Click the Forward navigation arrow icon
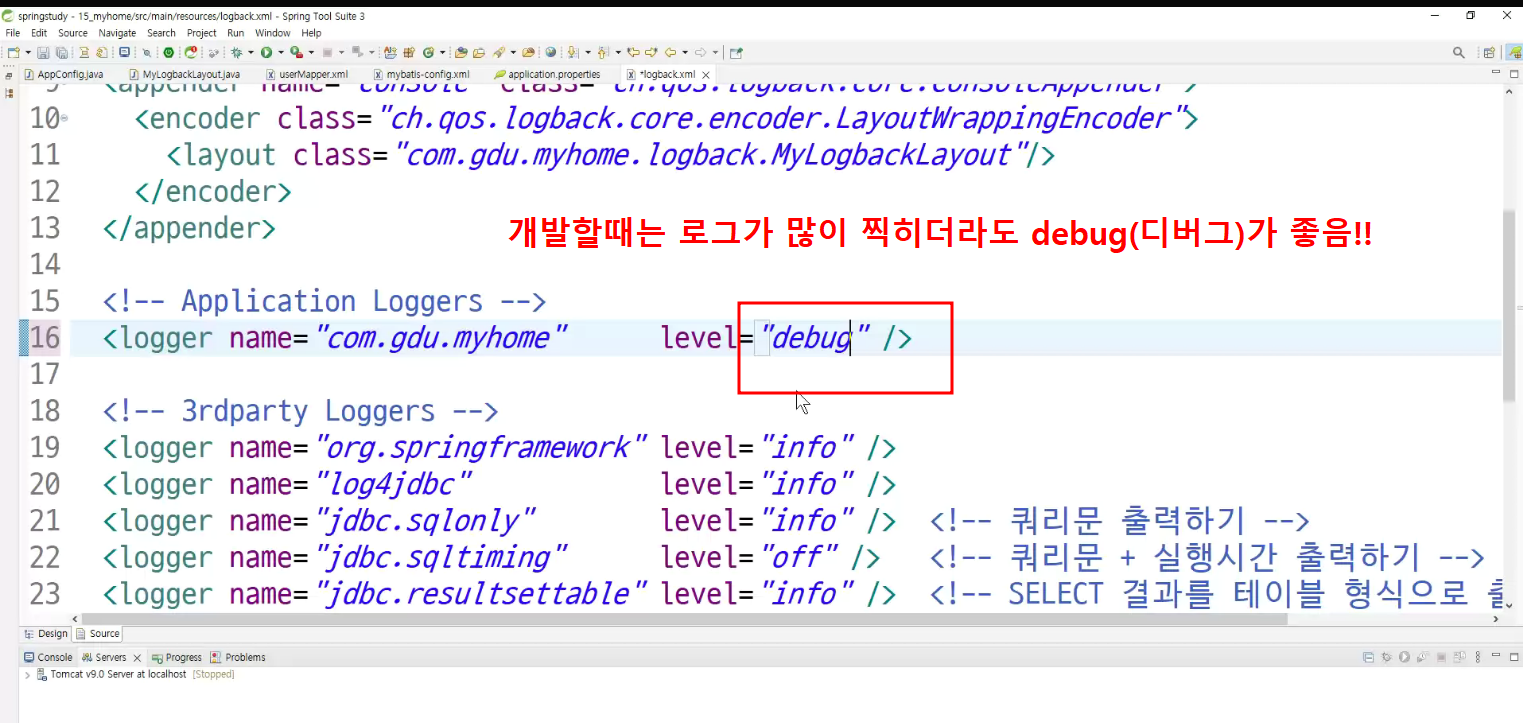The width and height of the screenshot is (1523, 723). 702,52
